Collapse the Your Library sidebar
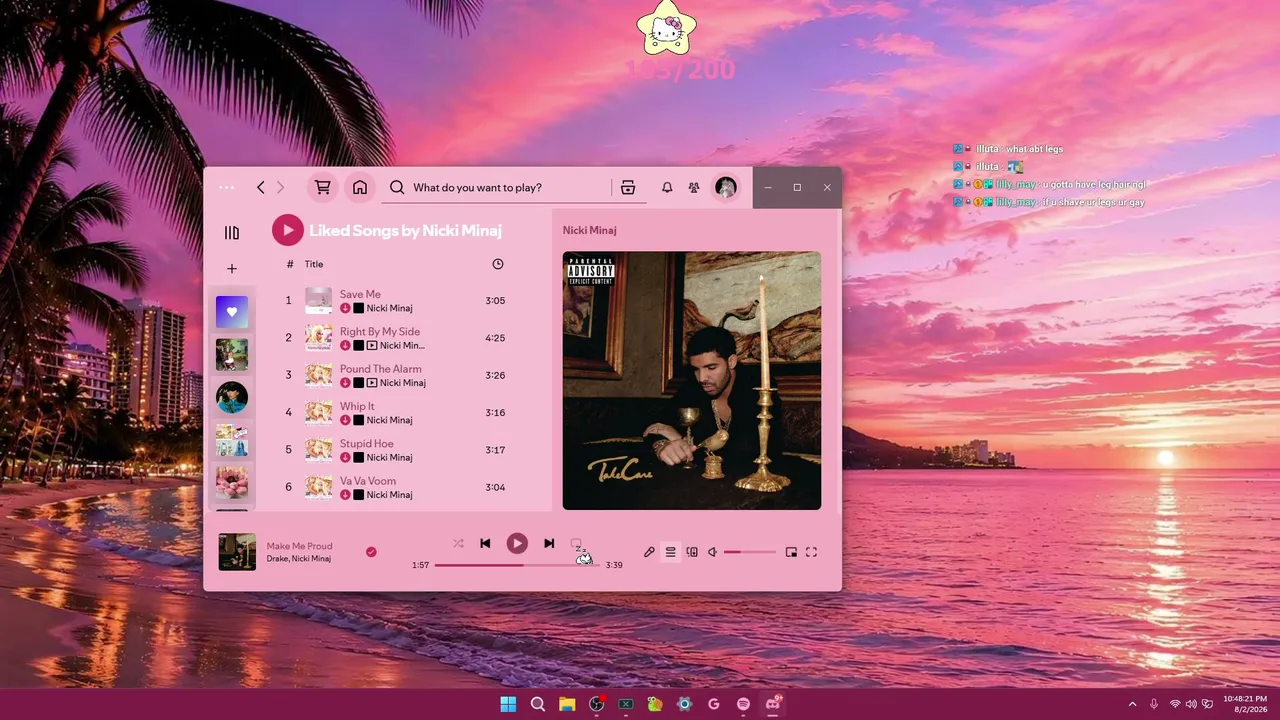The image size is (1280, 720). [x=232, y=233]
